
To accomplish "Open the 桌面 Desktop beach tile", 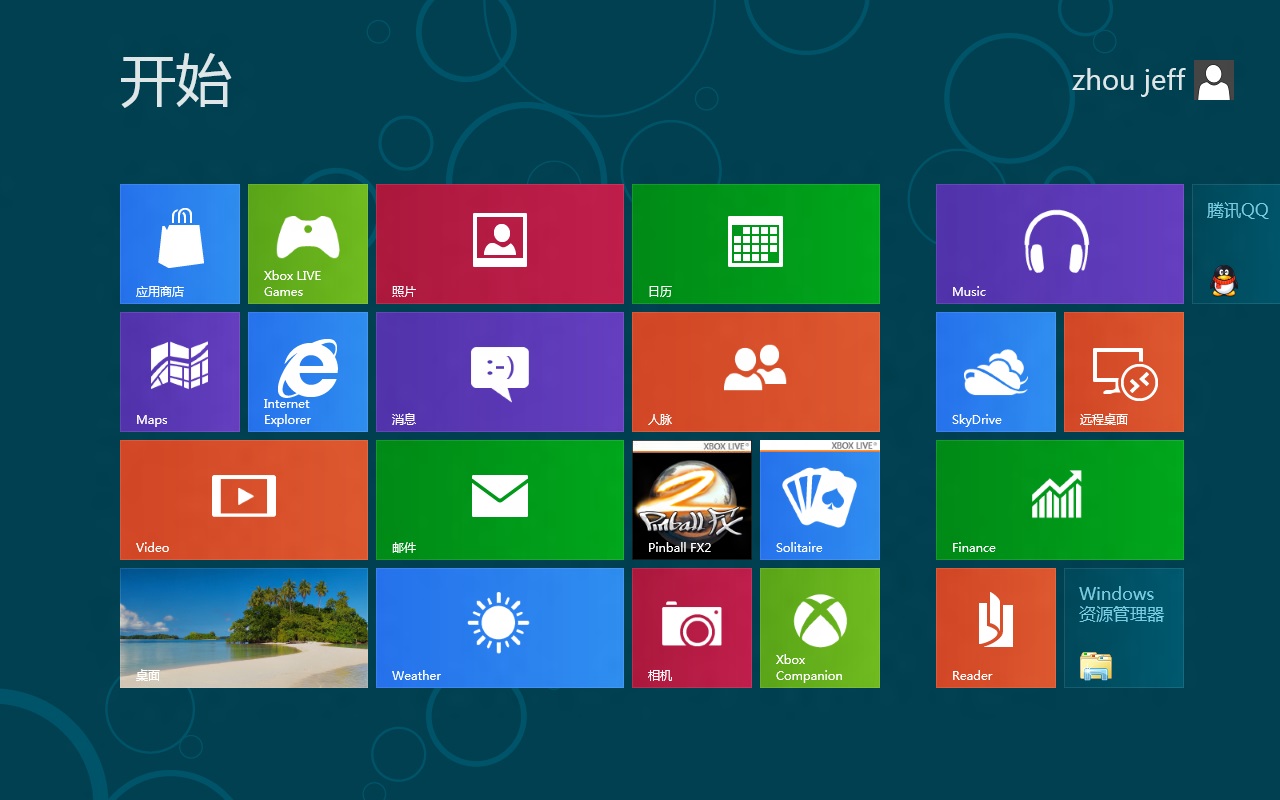I will pos(244,628).
